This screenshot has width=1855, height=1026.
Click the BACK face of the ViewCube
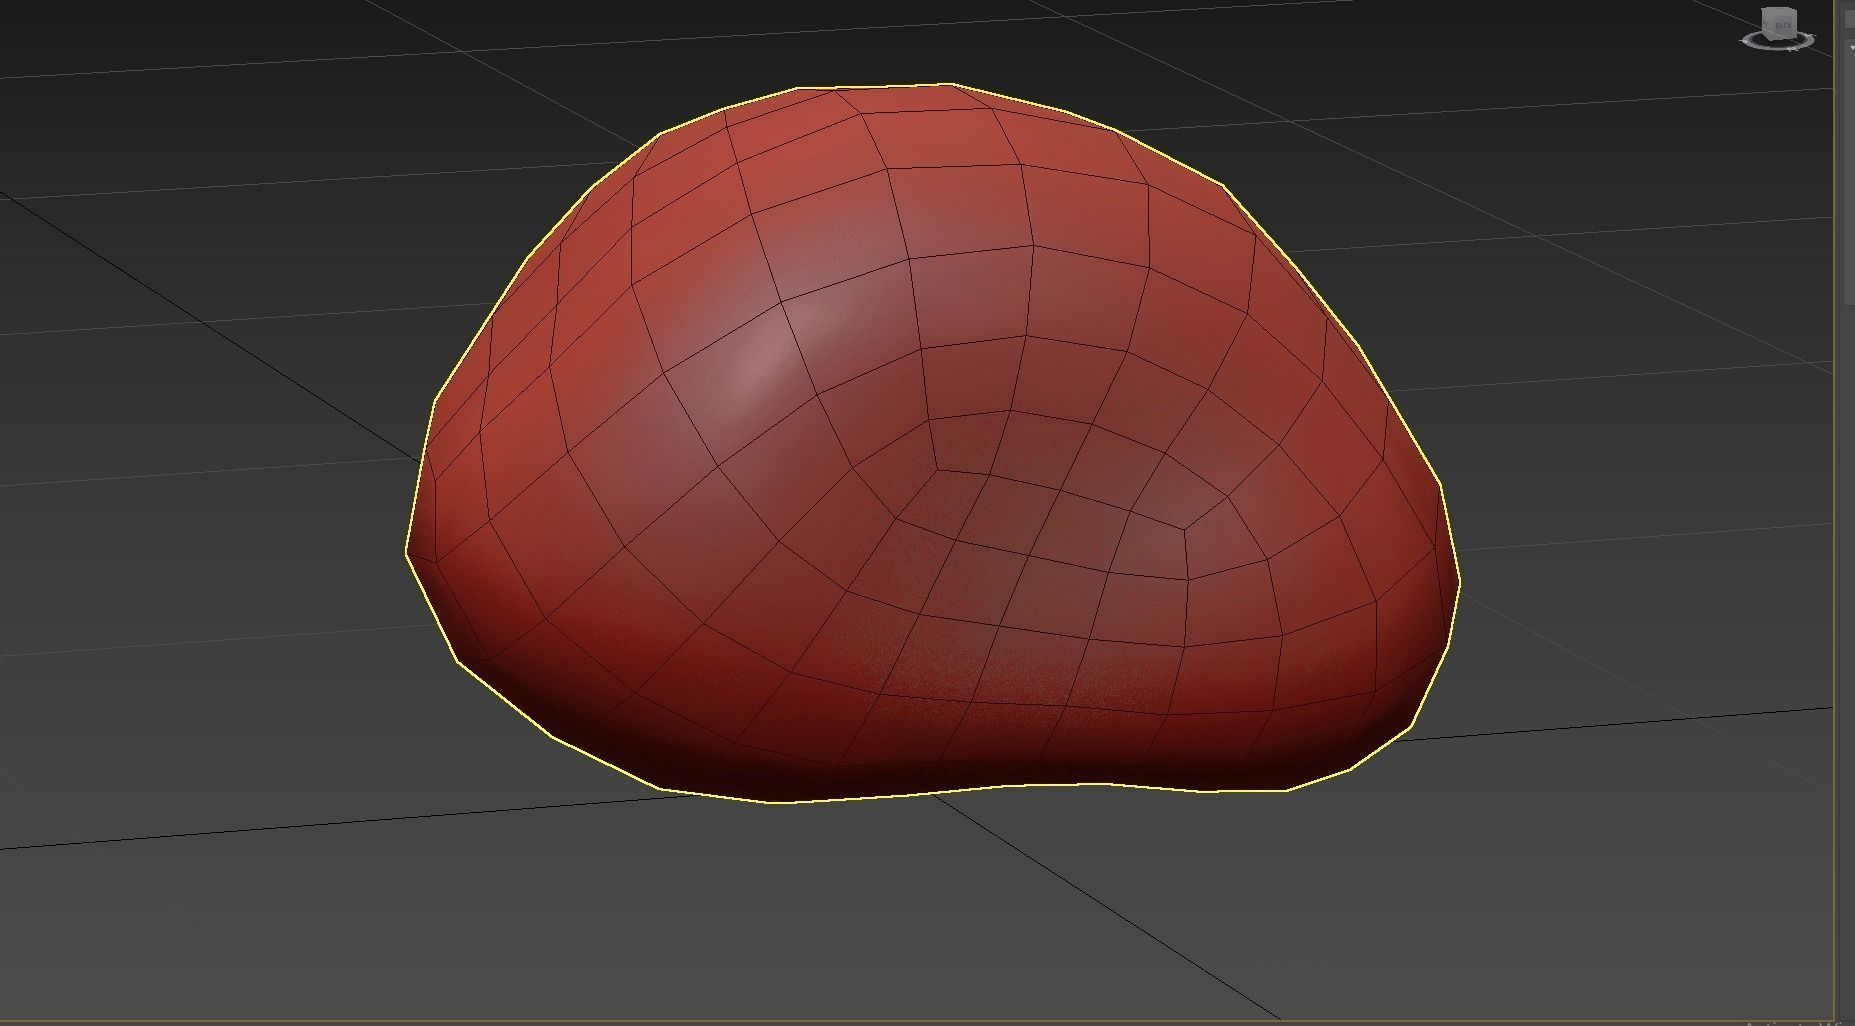point(1783,23)
